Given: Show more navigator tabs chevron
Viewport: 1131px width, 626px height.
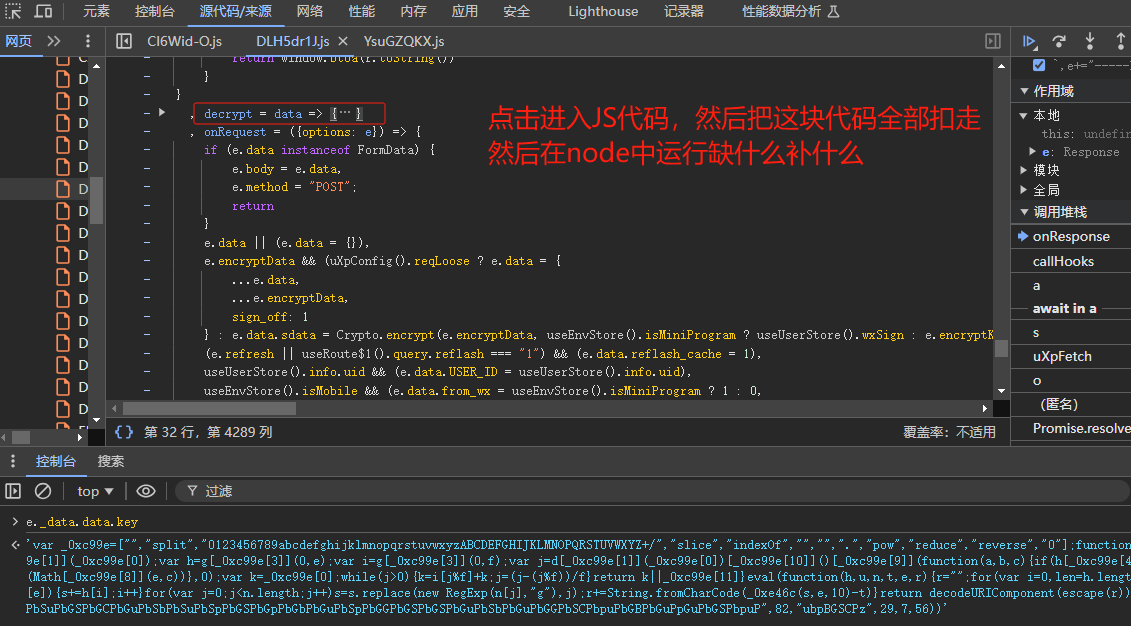Looking at the screenshot, I should 54,41.
